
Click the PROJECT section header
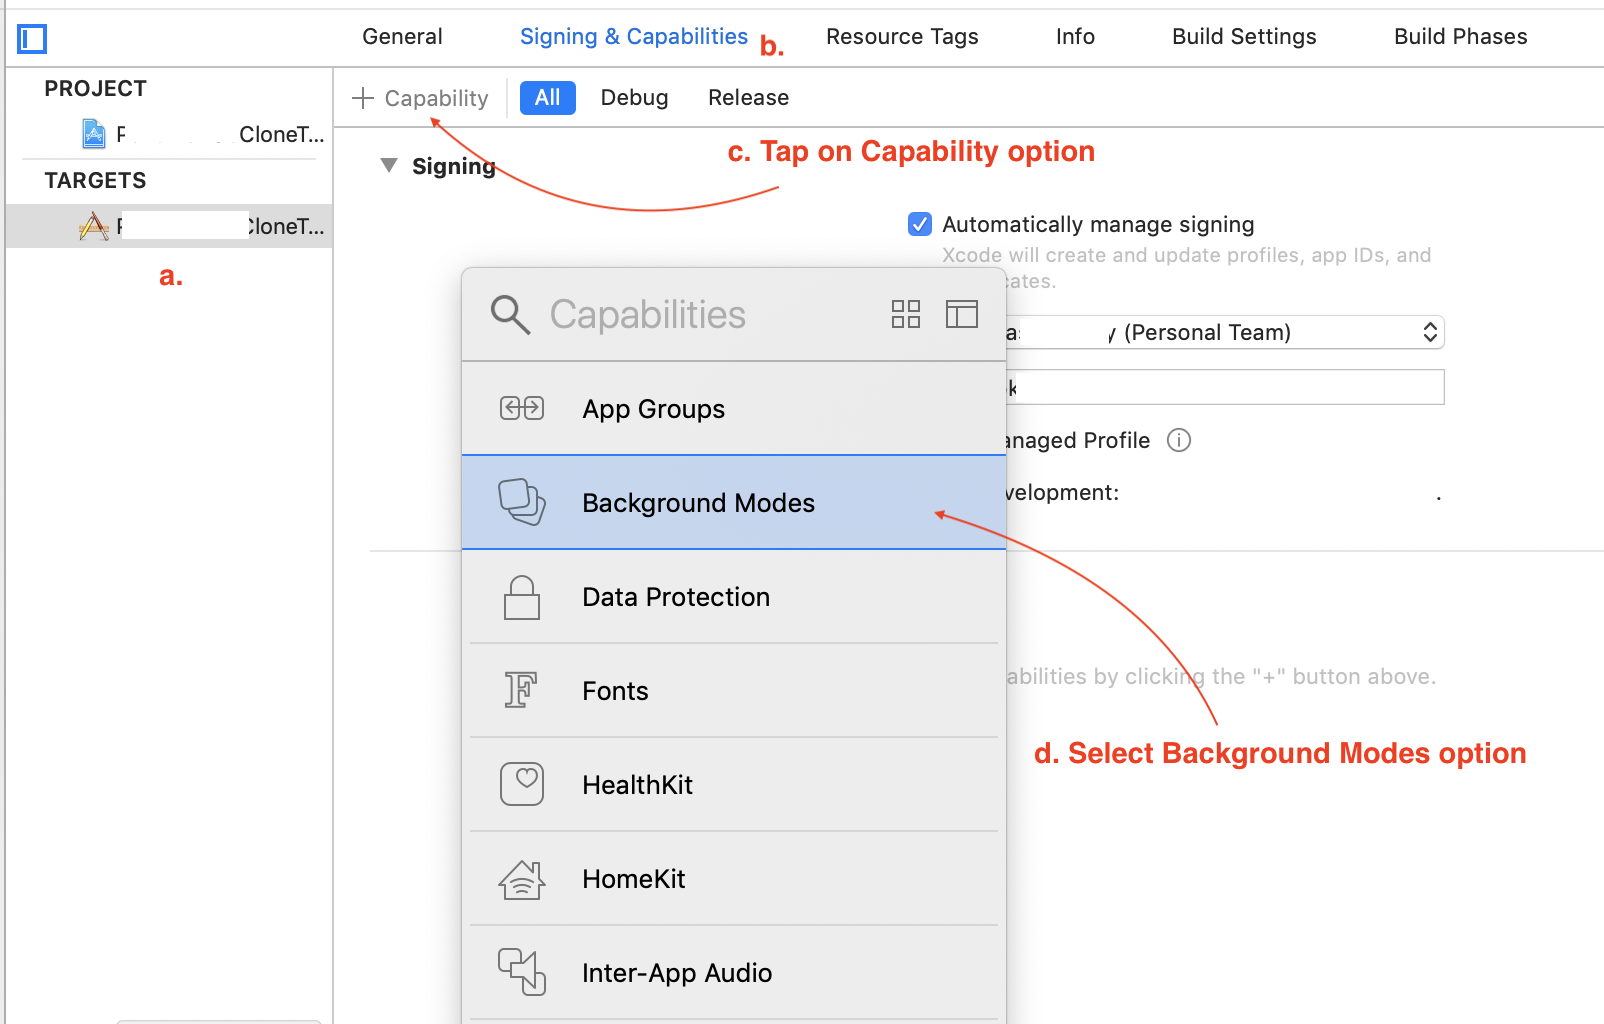[x=95, y=88]
